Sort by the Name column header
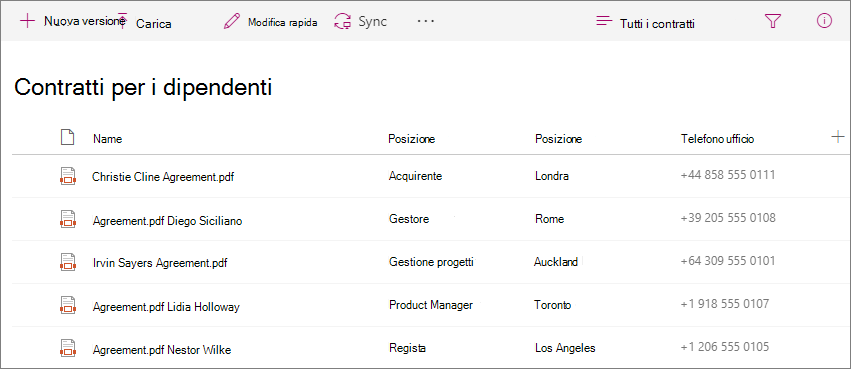The width and height of the screenshot is (851, 369). (x=107, y=139)
